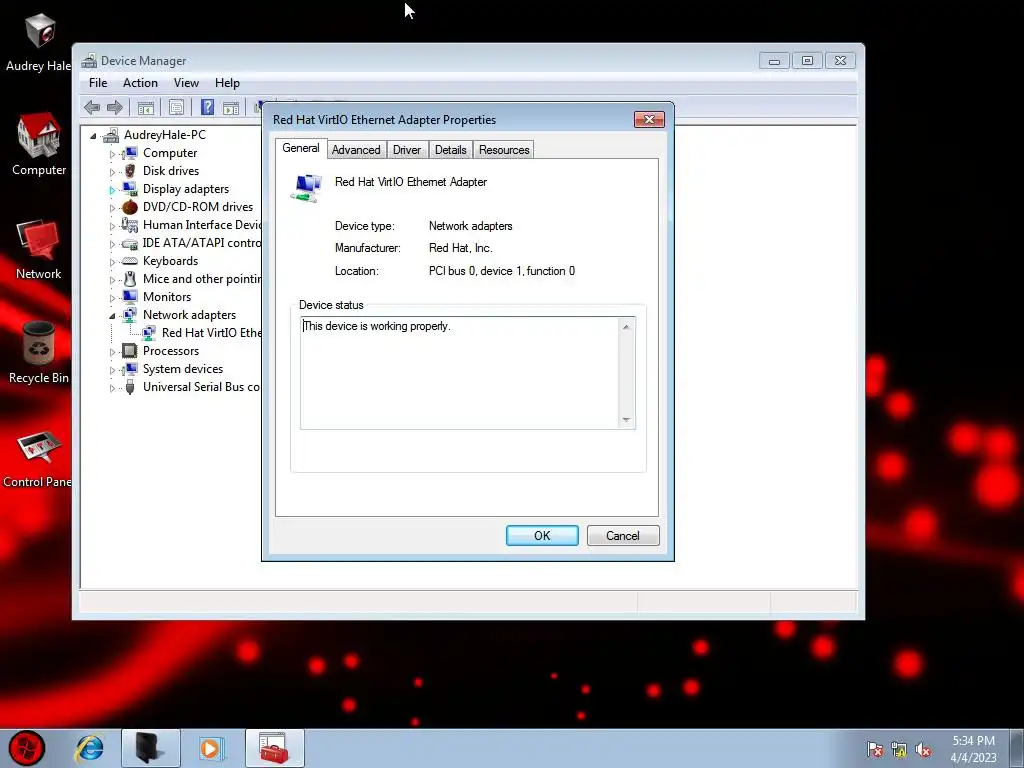The image size is (1024, 768).
Task: Expand the Computer tree node
Action: [x=112, y=153]
